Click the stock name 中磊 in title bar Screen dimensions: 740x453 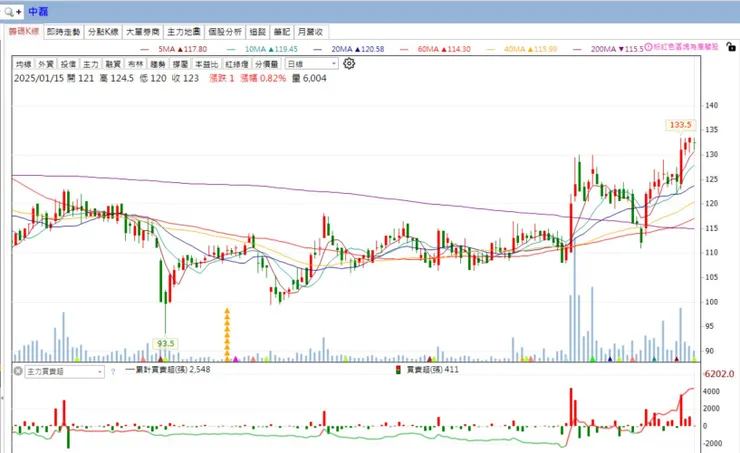38,11
